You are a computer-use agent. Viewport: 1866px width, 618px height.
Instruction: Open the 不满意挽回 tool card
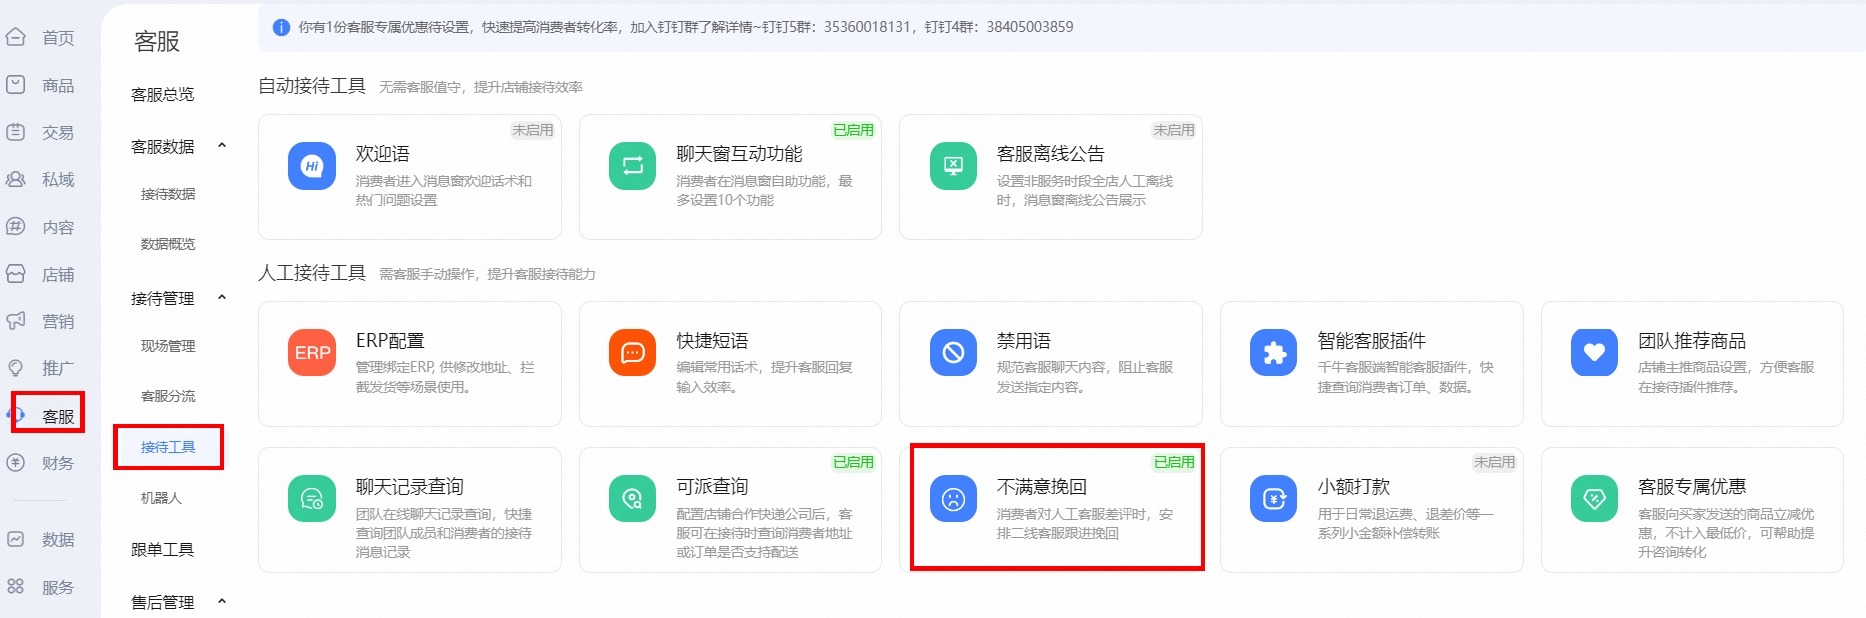pos(1056,508)
